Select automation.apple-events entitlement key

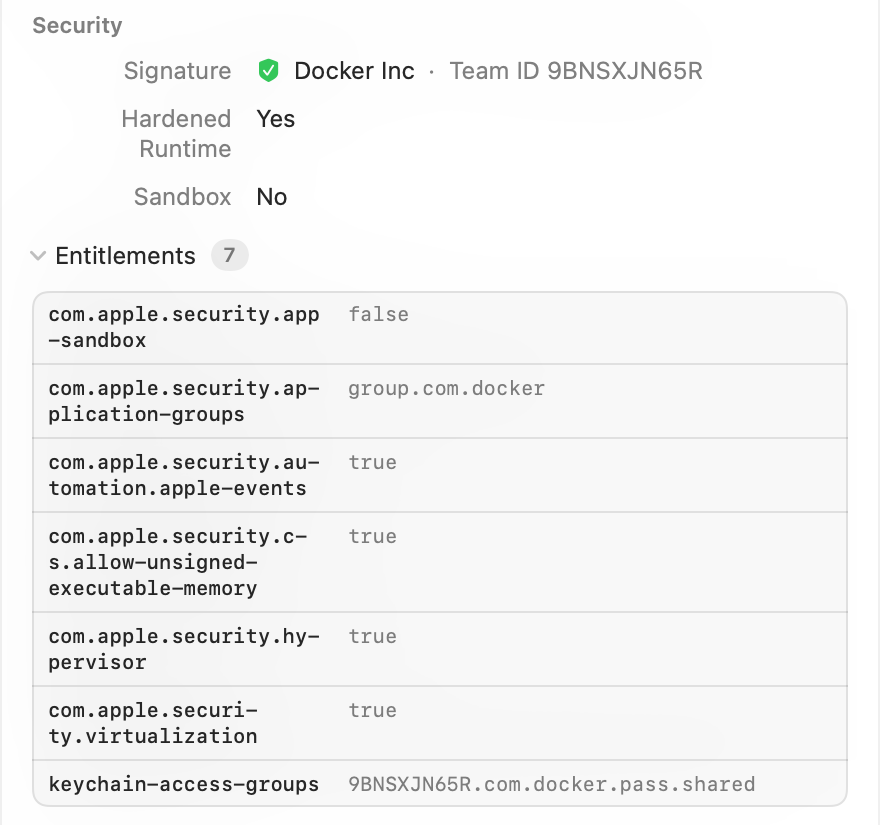(x=184, y=475)
